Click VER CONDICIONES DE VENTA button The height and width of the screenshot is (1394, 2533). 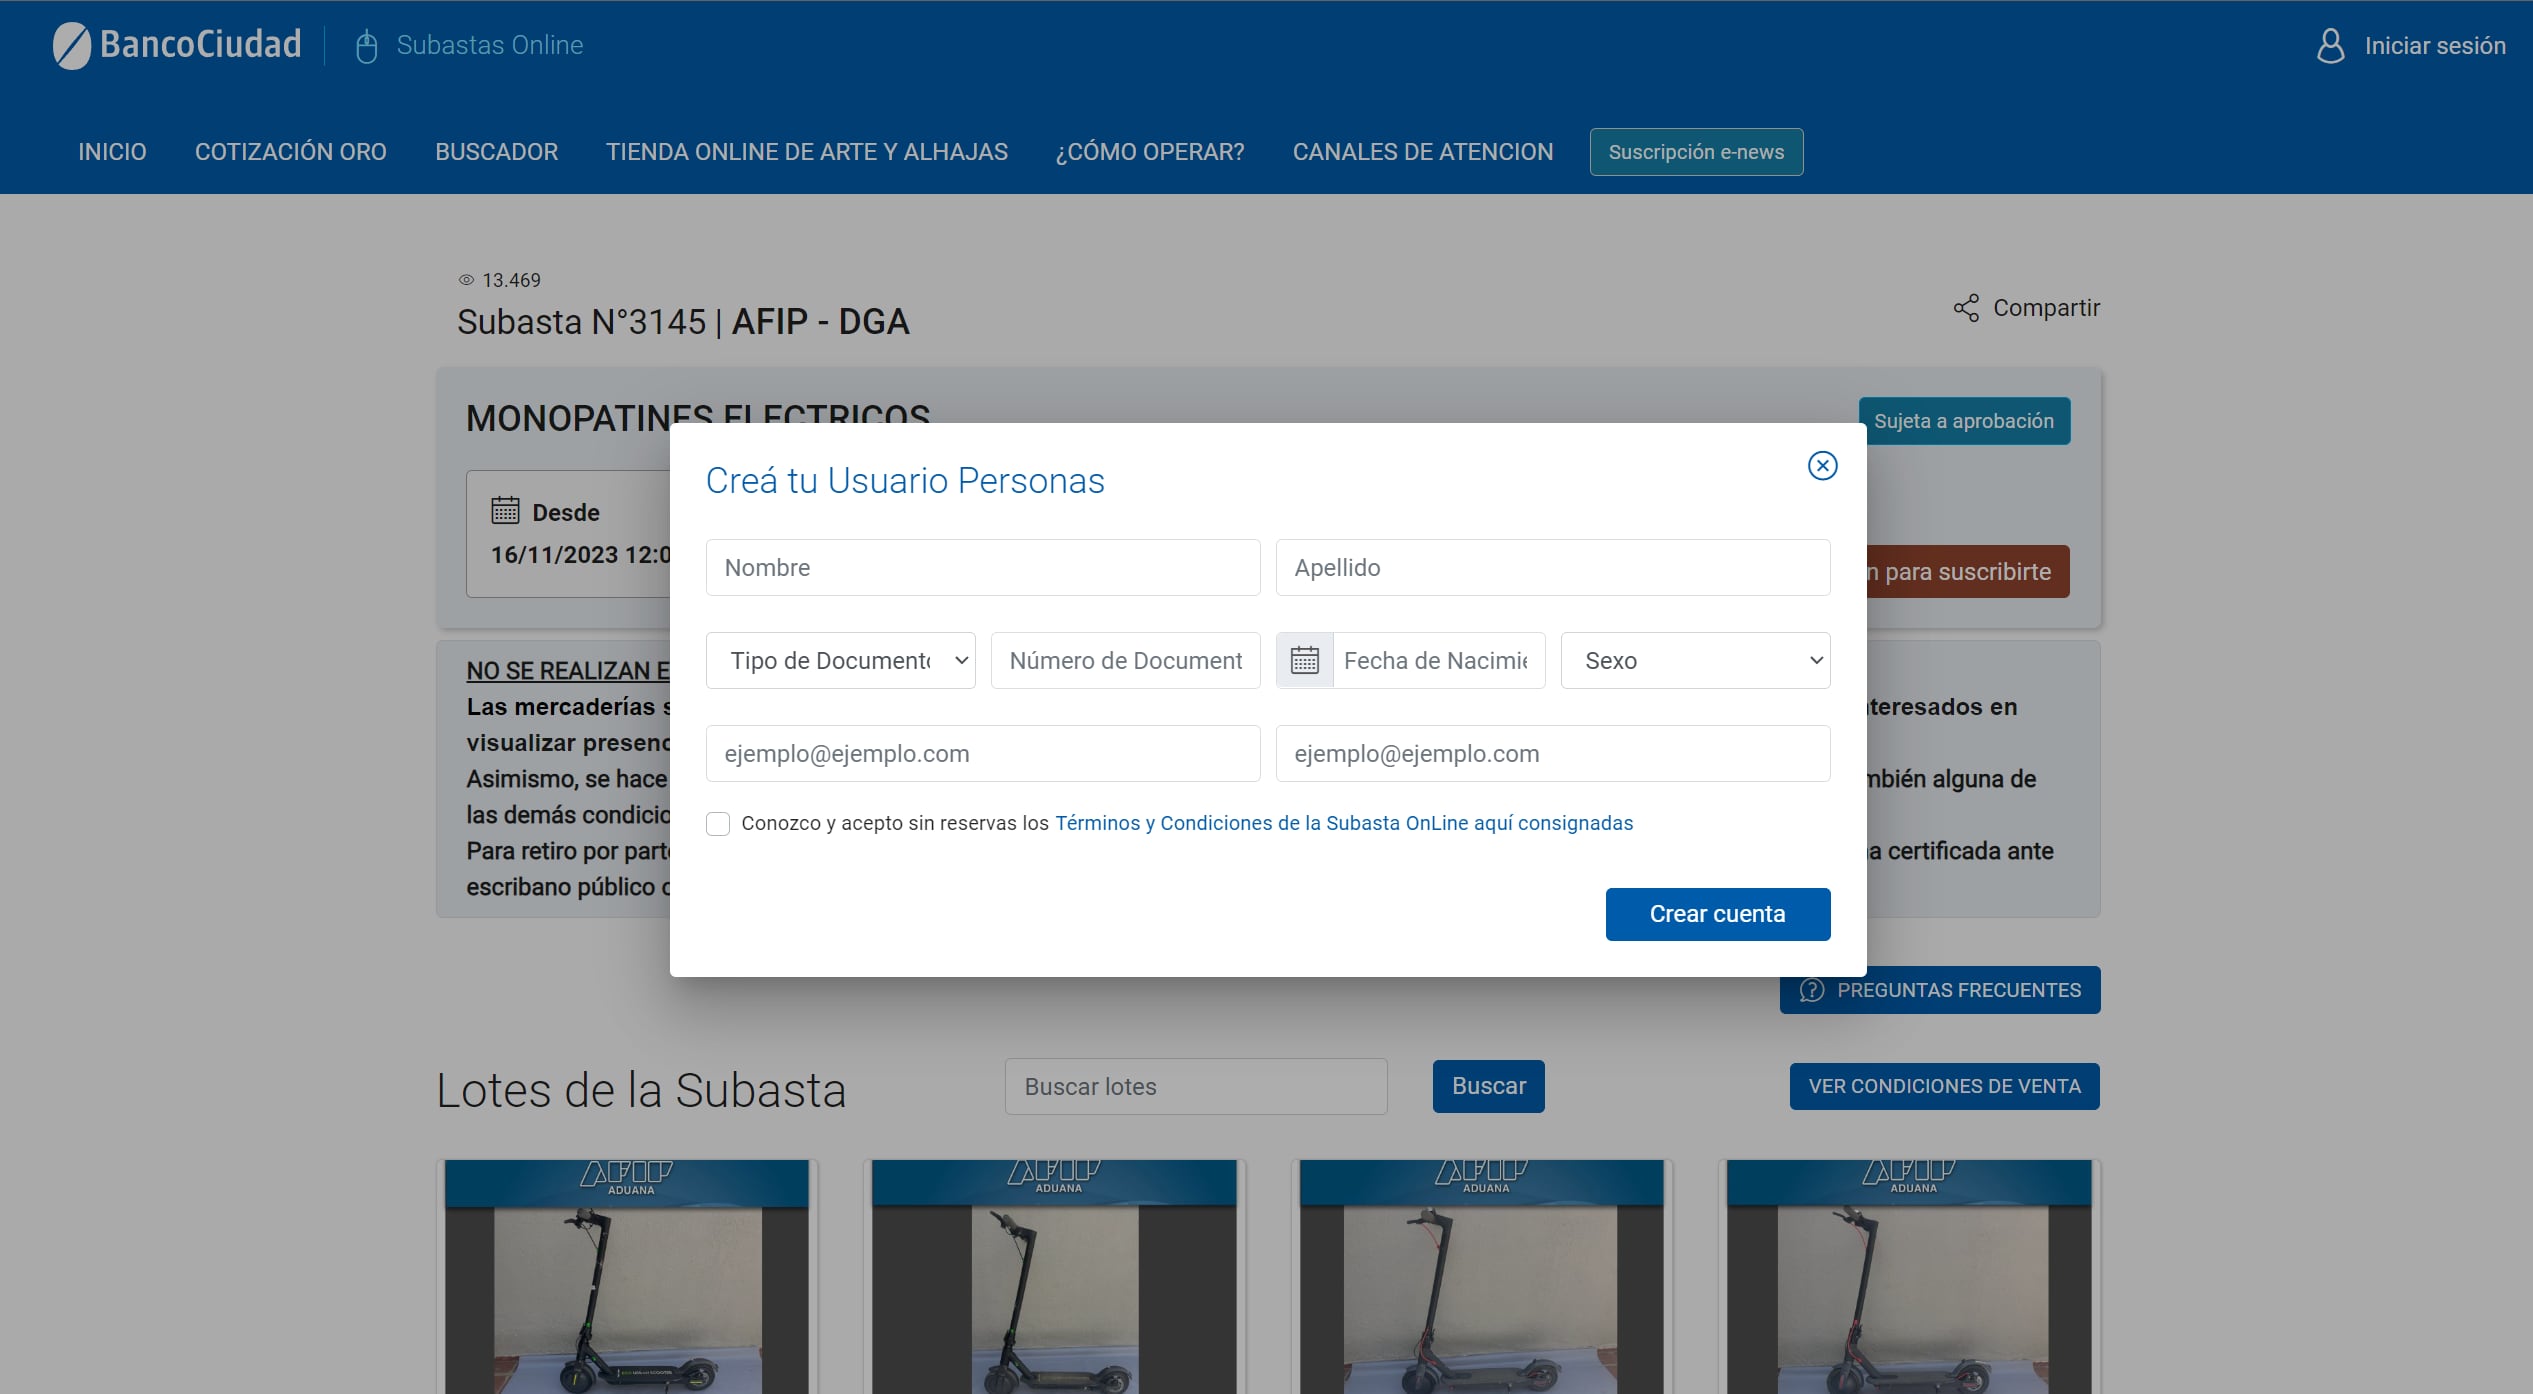1944,1086
